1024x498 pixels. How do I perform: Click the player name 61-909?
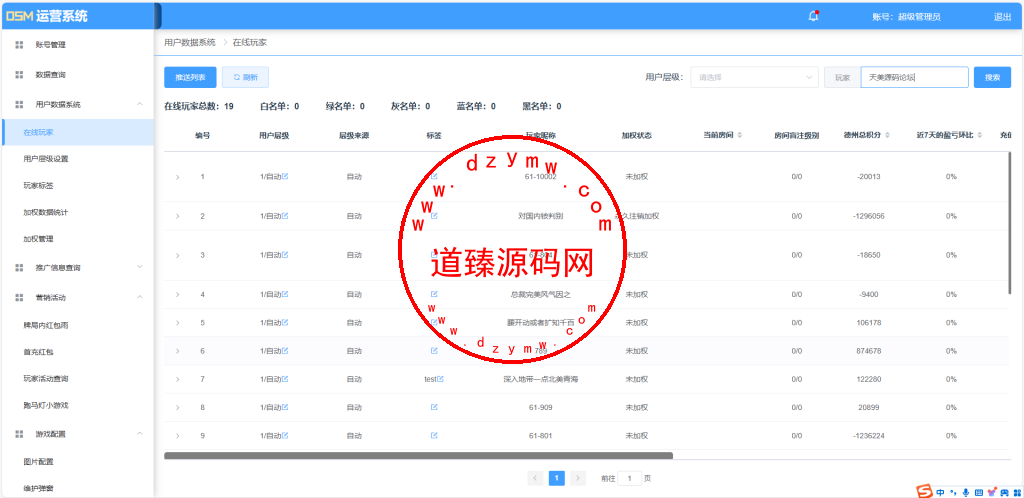[x=540, y=407]
